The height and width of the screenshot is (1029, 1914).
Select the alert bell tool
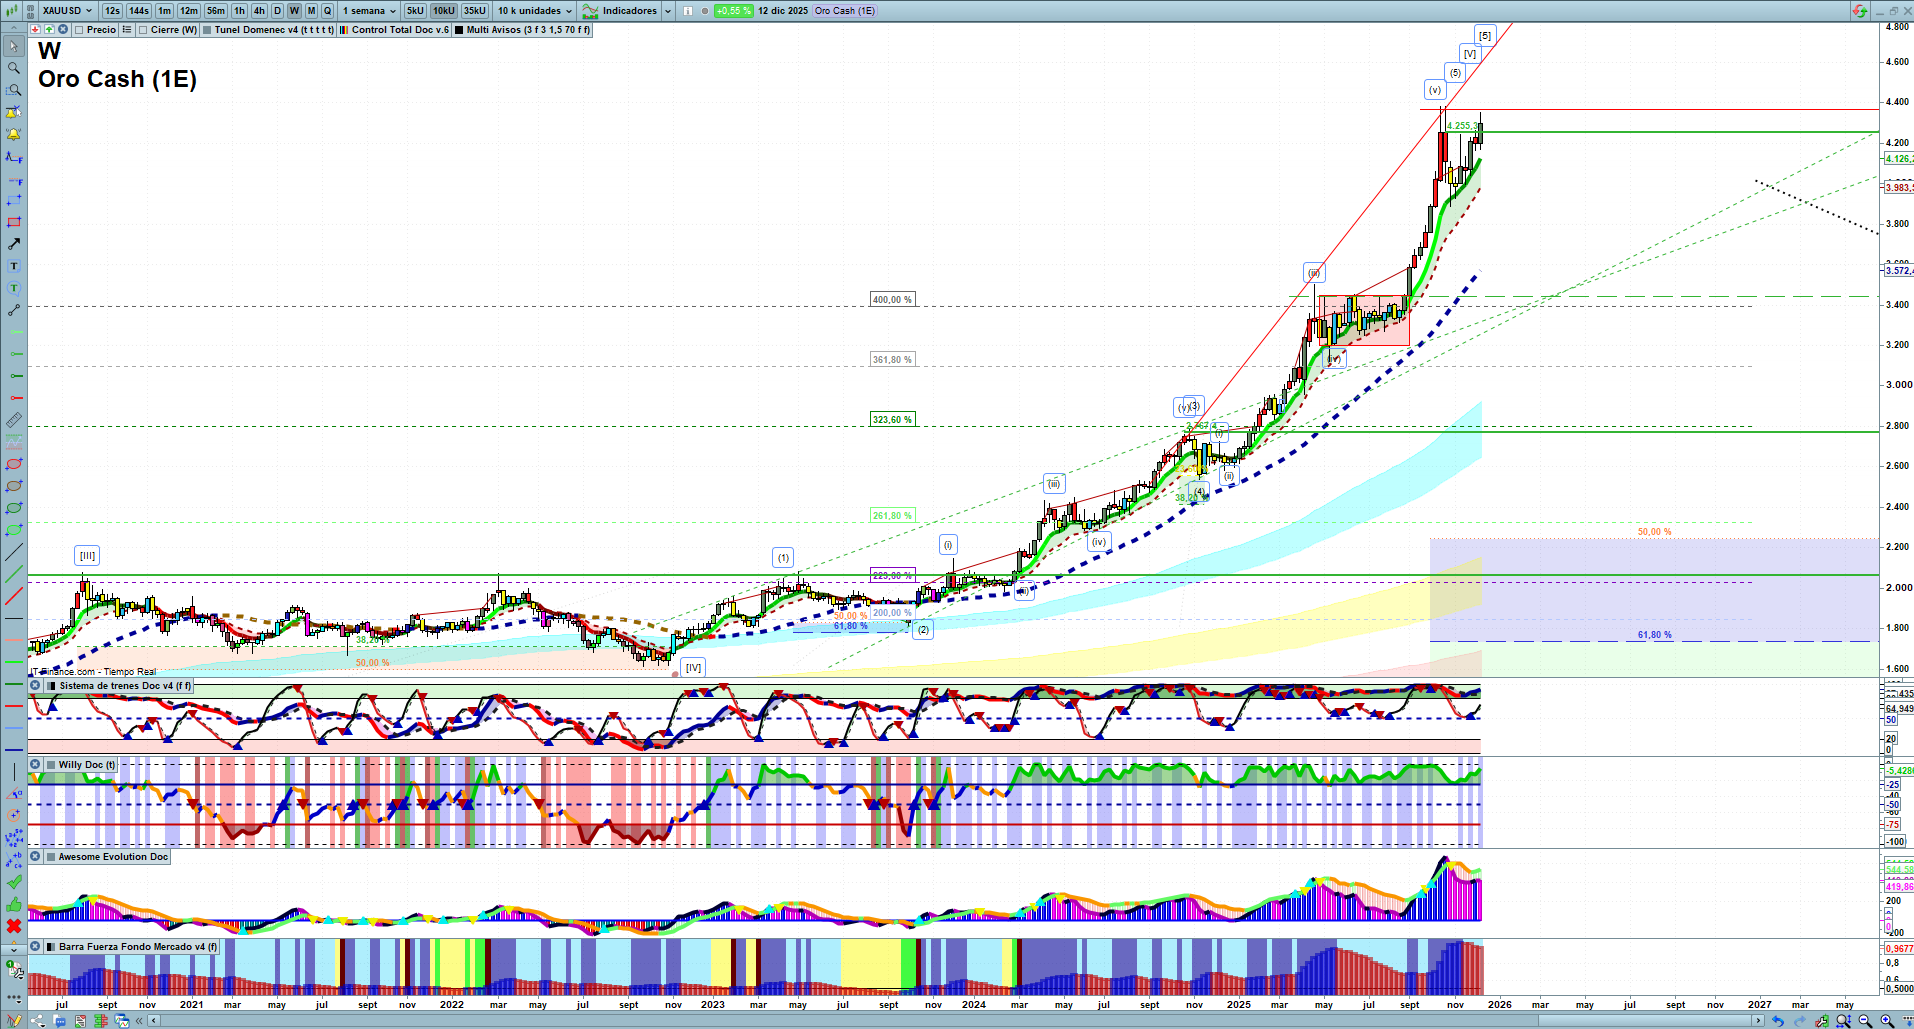14,134
